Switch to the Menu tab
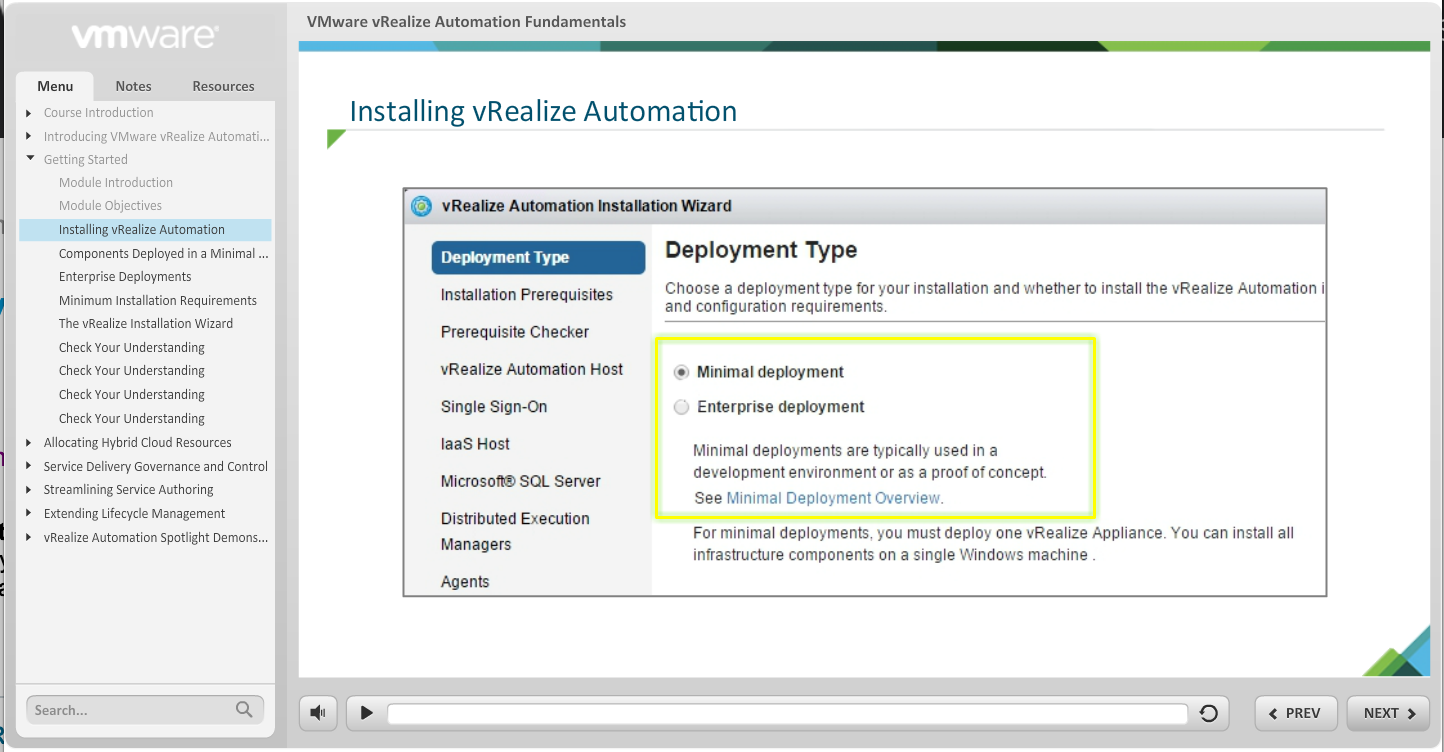 (55, 86)
